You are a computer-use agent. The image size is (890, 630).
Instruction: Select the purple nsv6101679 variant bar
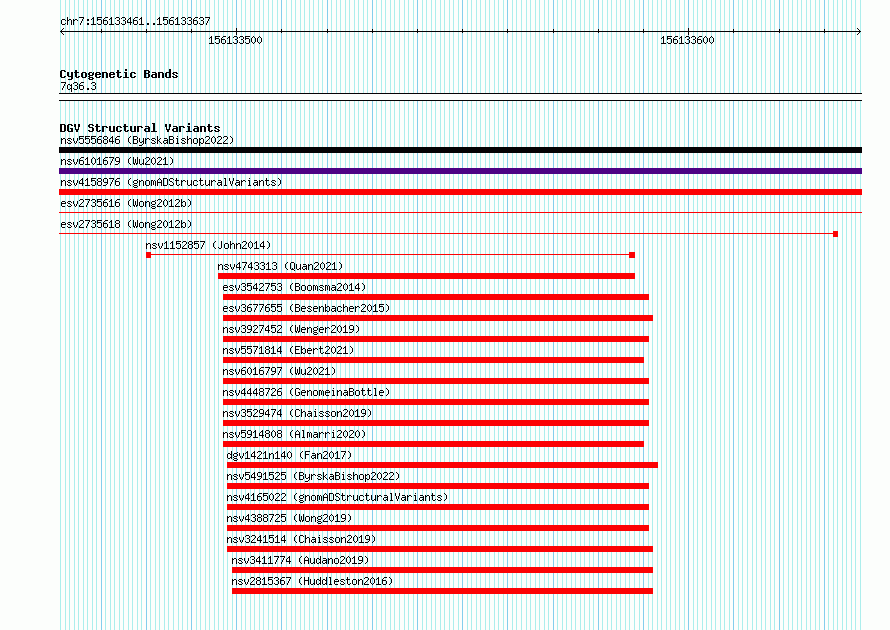point(460,171)
